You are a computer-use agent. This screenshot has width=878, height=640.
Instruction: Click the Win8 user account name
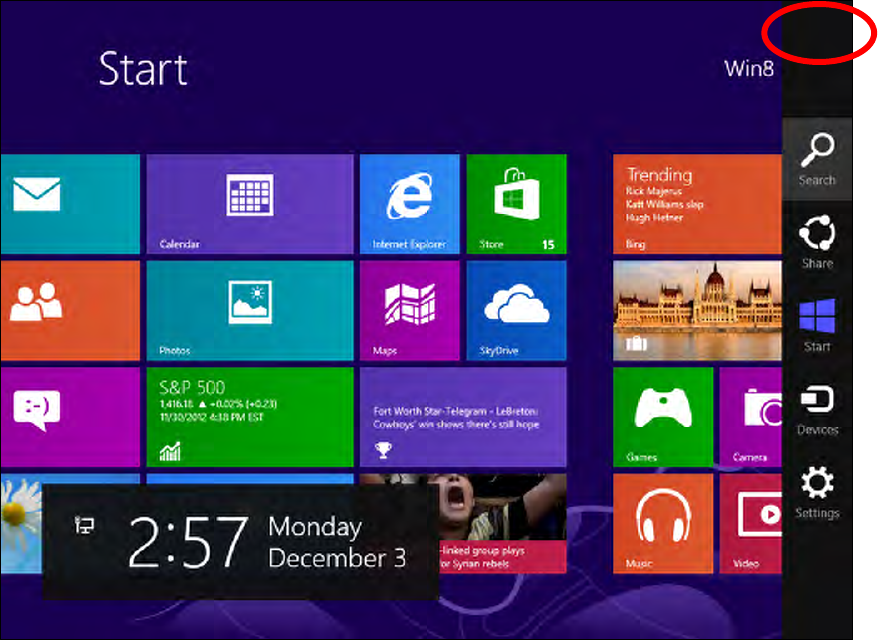tap(749, 69)
